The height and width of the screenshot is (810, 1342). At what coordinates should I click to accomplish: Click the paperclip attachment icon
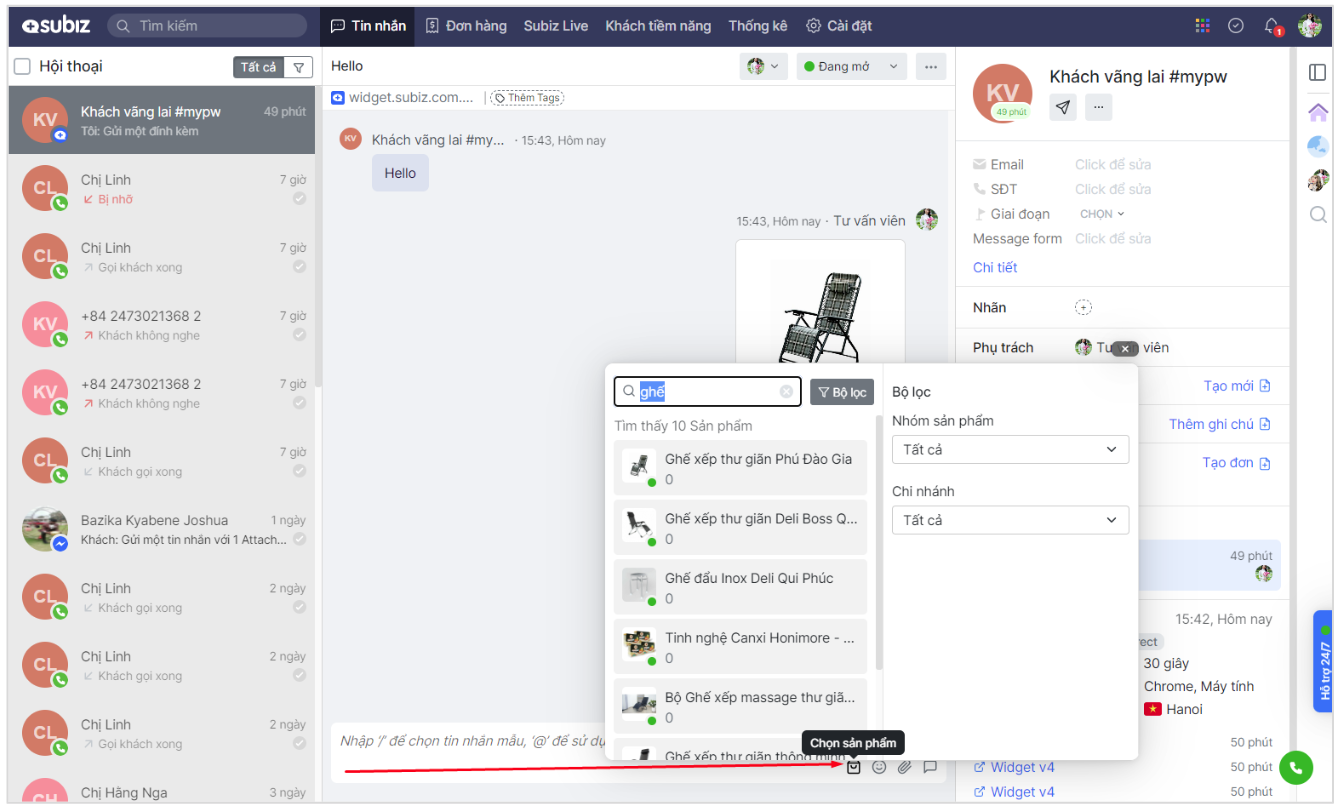pyautogui.click(x=904, y=767)
